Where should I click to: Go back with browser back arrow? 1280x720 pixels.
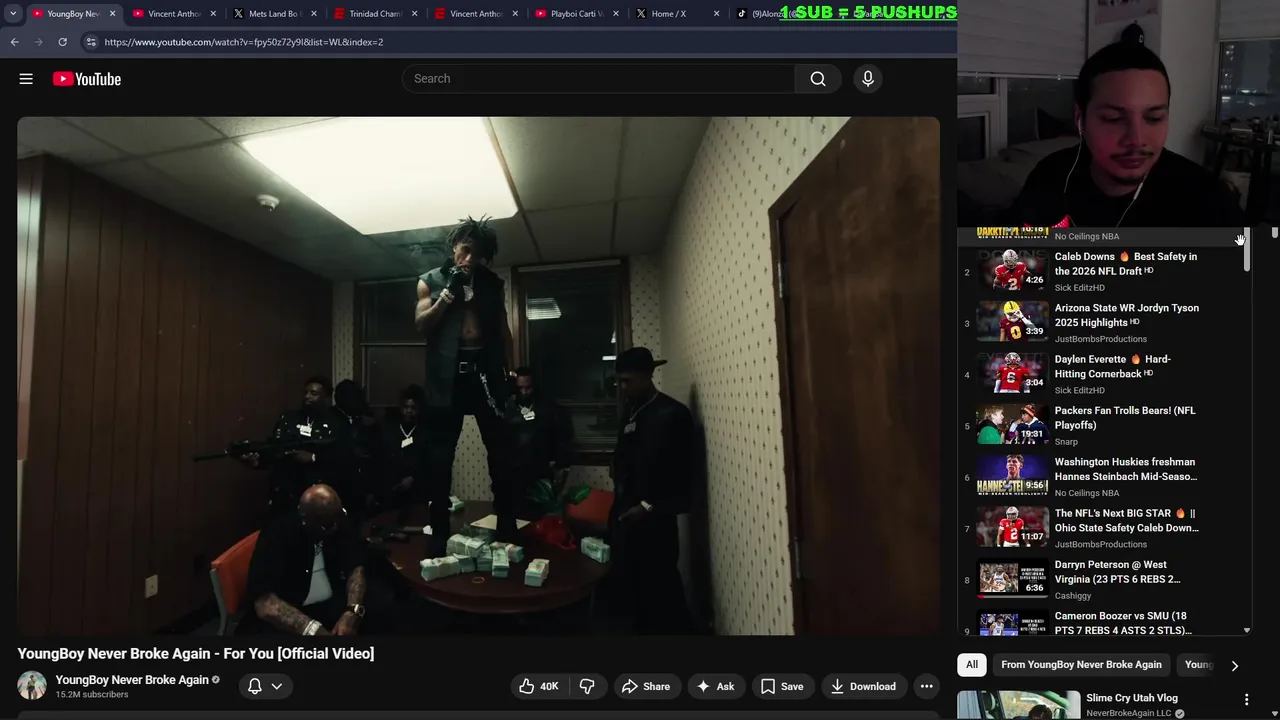[x=14, y=42]
